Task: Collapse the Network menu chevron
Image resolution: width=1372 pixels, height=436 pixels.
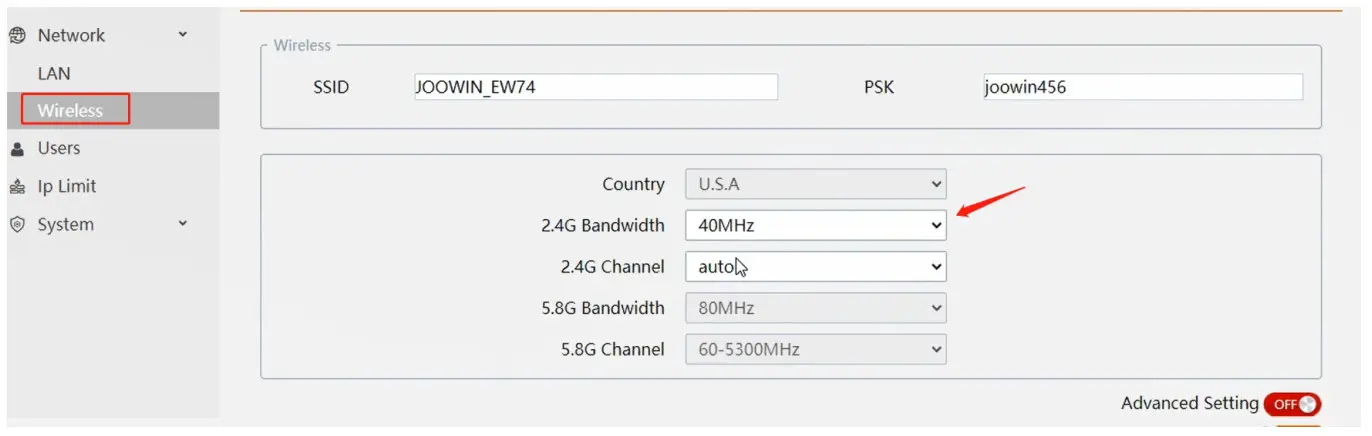Action: coord(182,35)
